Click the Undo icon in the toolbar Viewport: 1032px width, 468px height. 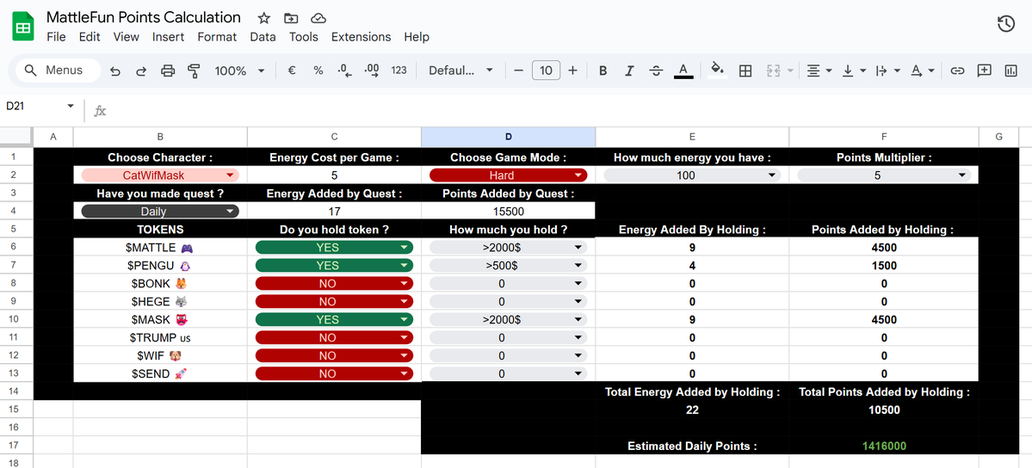115,71
